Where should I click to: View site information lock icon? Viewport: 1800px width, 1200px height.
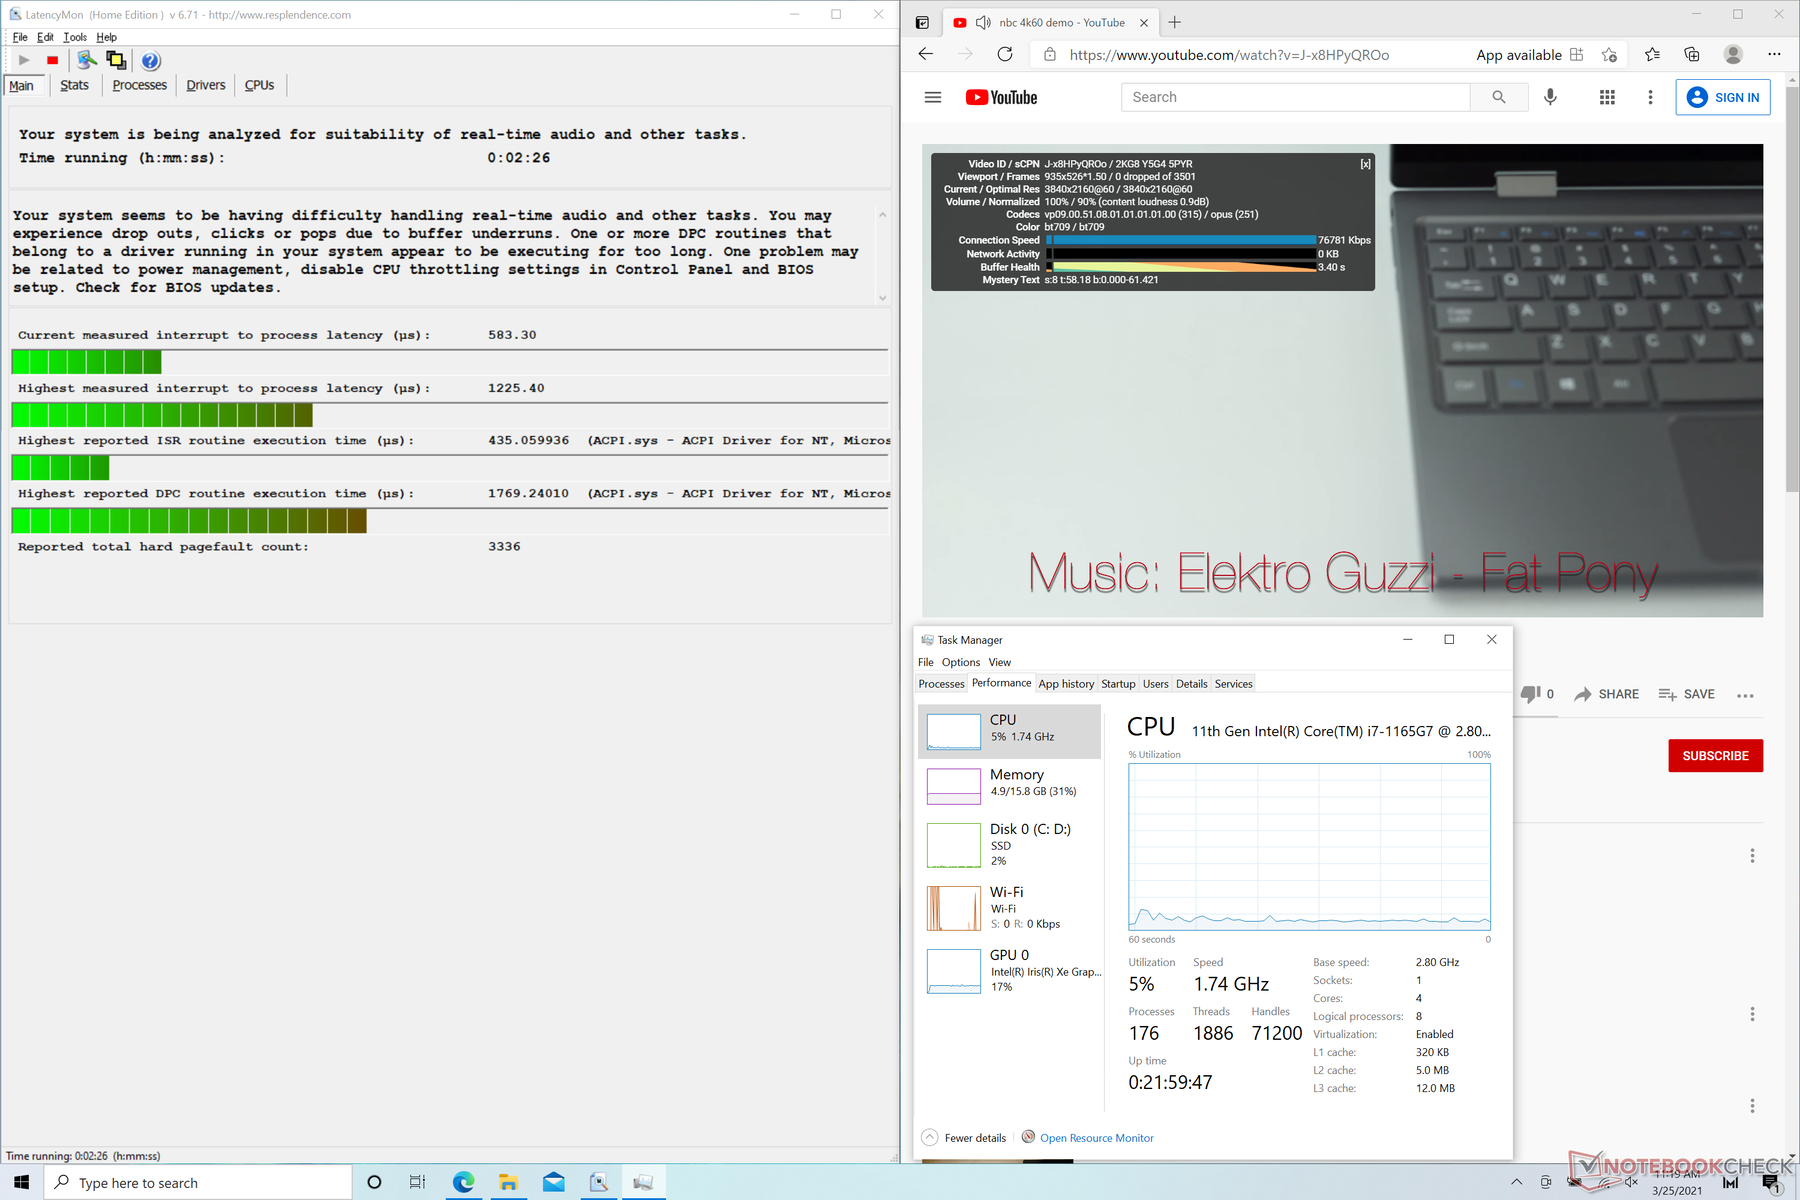1050,55
